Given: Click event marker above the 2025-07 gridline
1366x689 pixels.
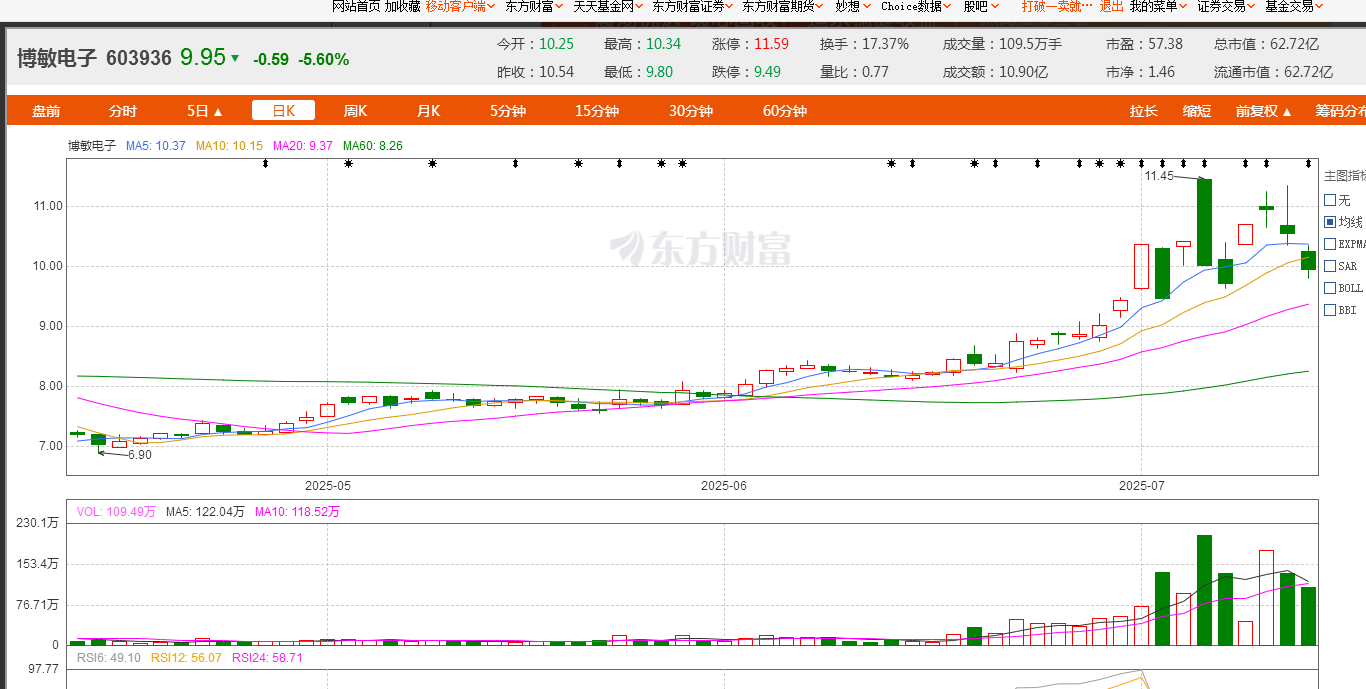Looking at the screenshot, I should [x=1142, y=163].
